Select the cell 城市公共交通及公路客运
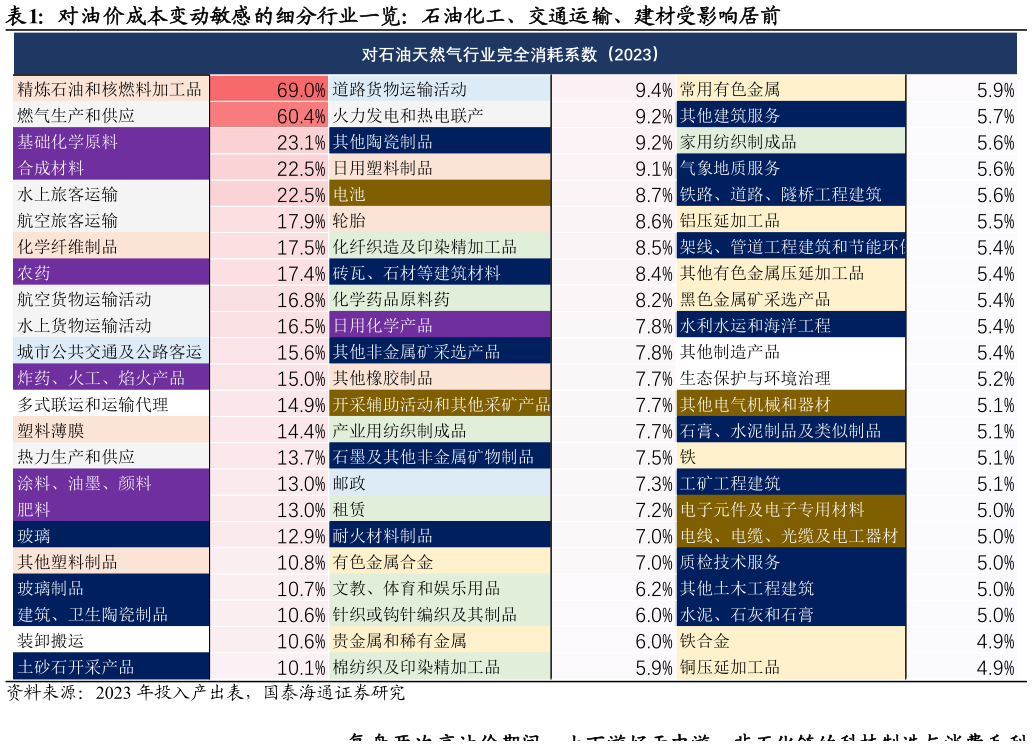The width and height of the screenshot is (1032, 746). click(111, 352)
